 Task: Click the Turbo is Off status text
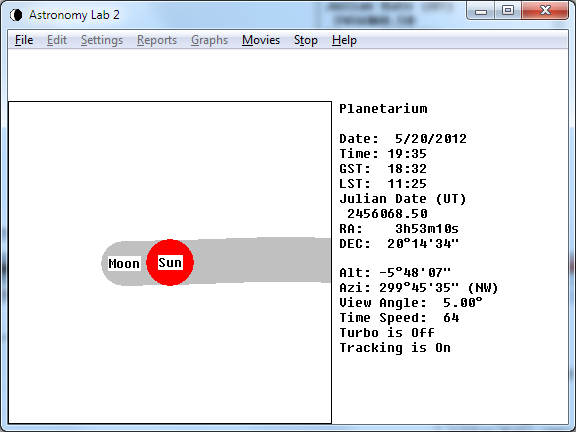387,332
